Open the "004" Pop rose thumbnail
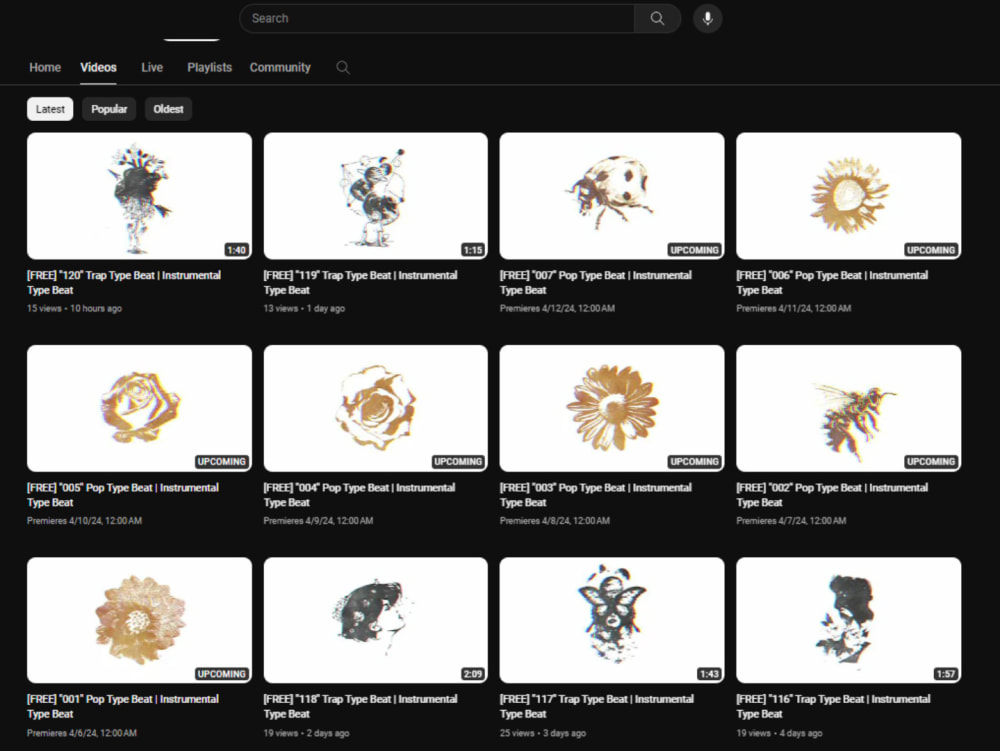Screen dimensions: 1000x751 376,408
